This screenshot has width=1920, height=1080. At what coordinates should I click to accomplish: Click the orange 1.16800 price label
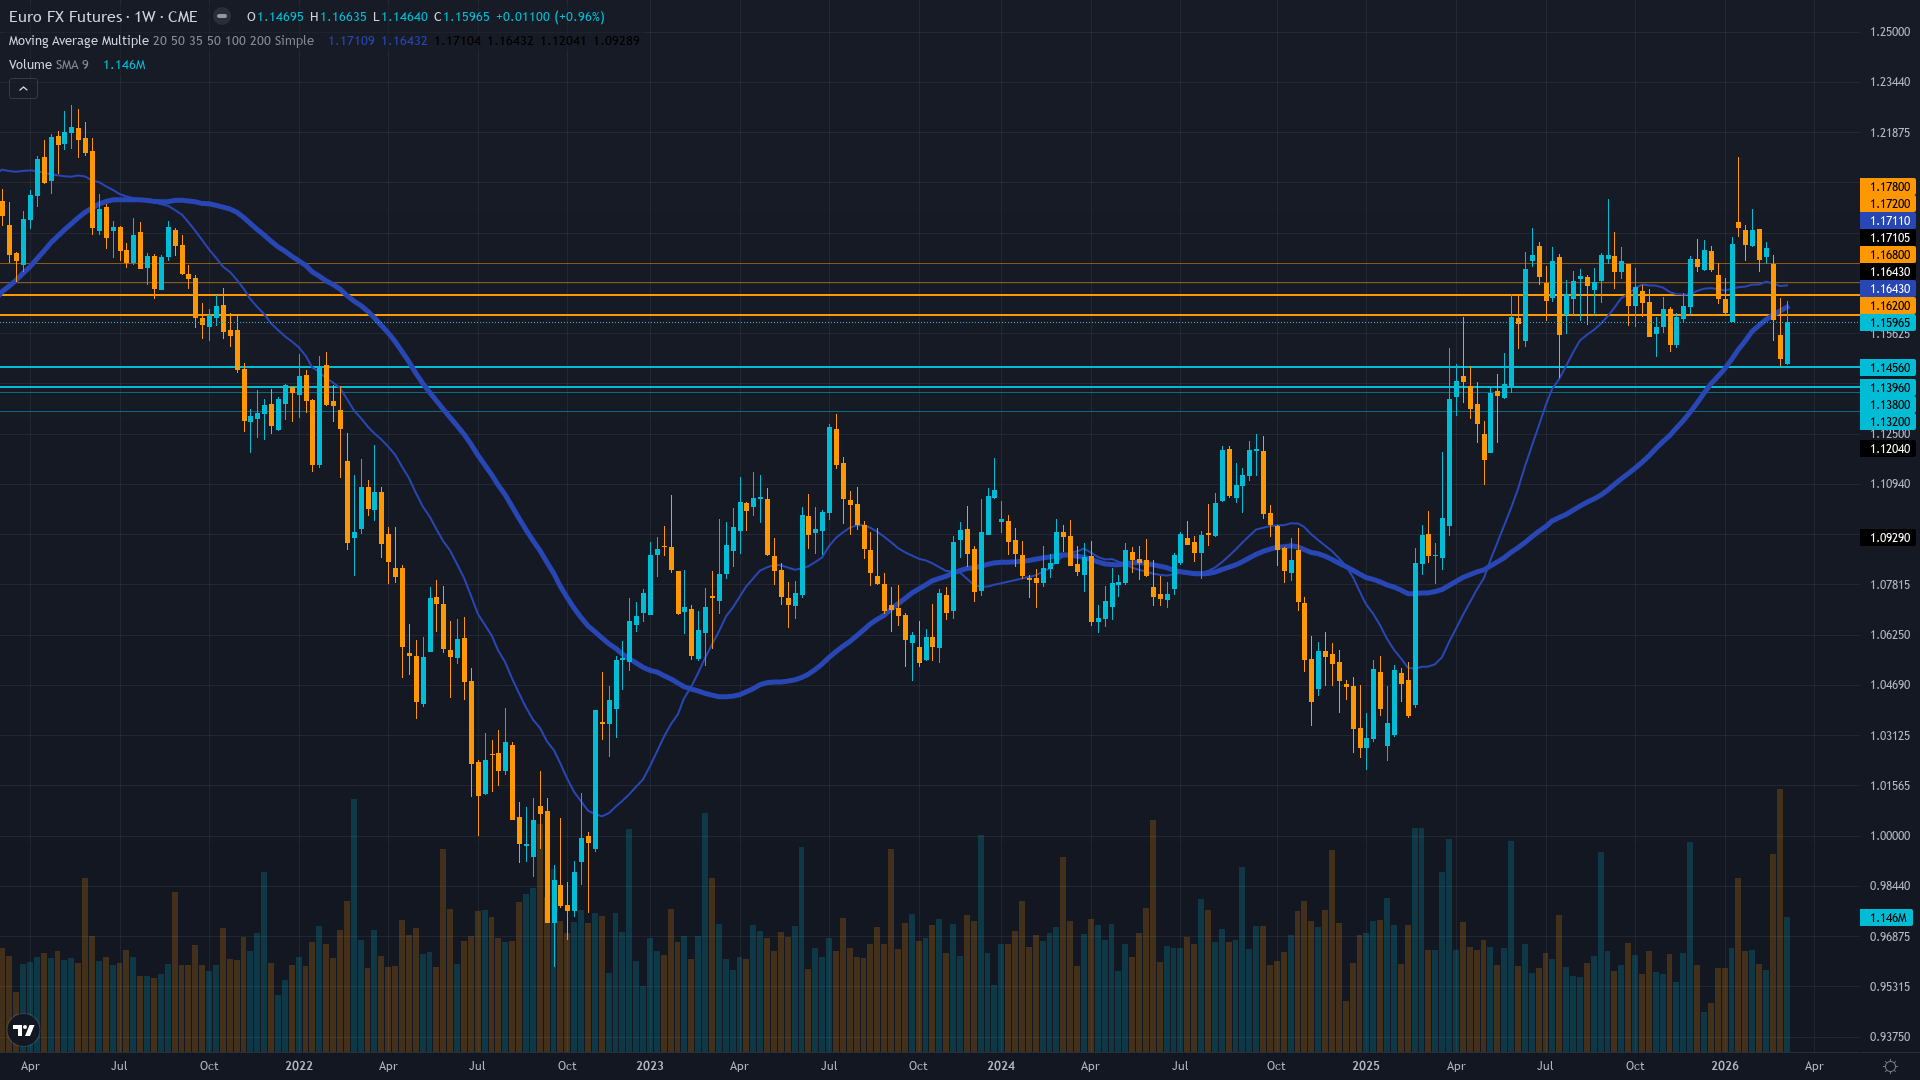(x=1888, y=255)
